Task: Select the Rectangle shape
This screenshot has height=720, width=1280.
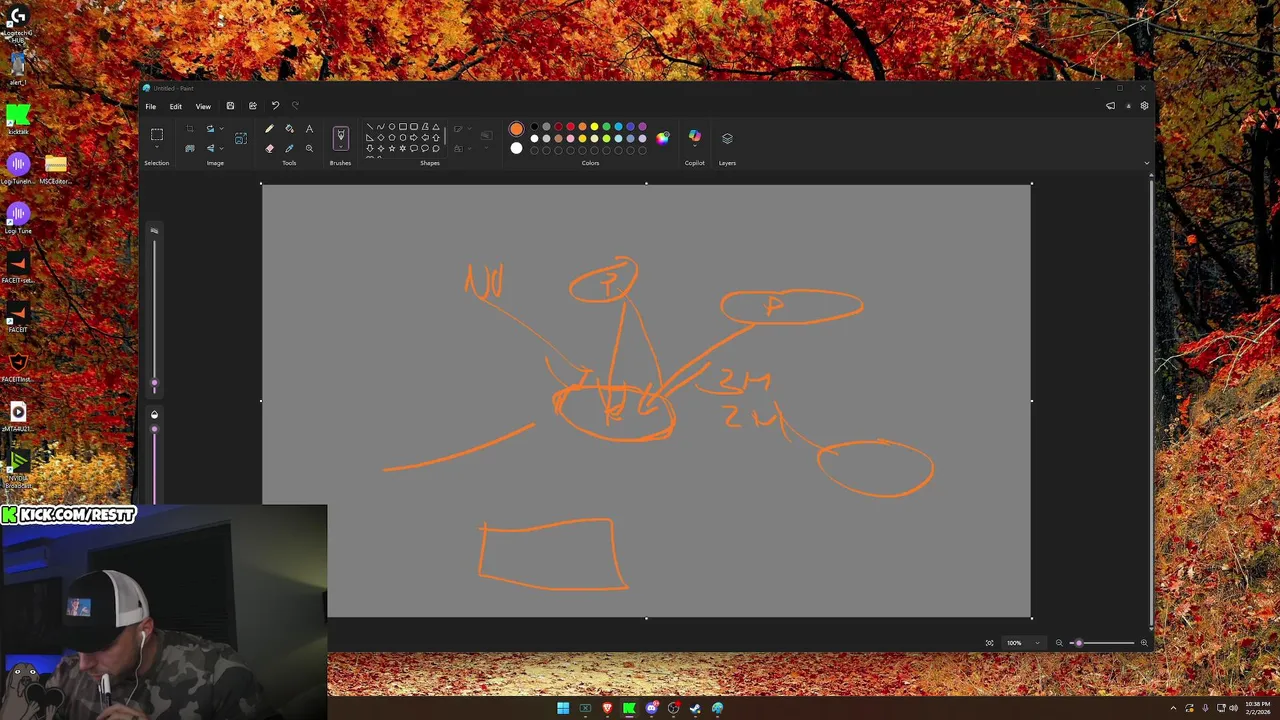Action: (402, 127)
